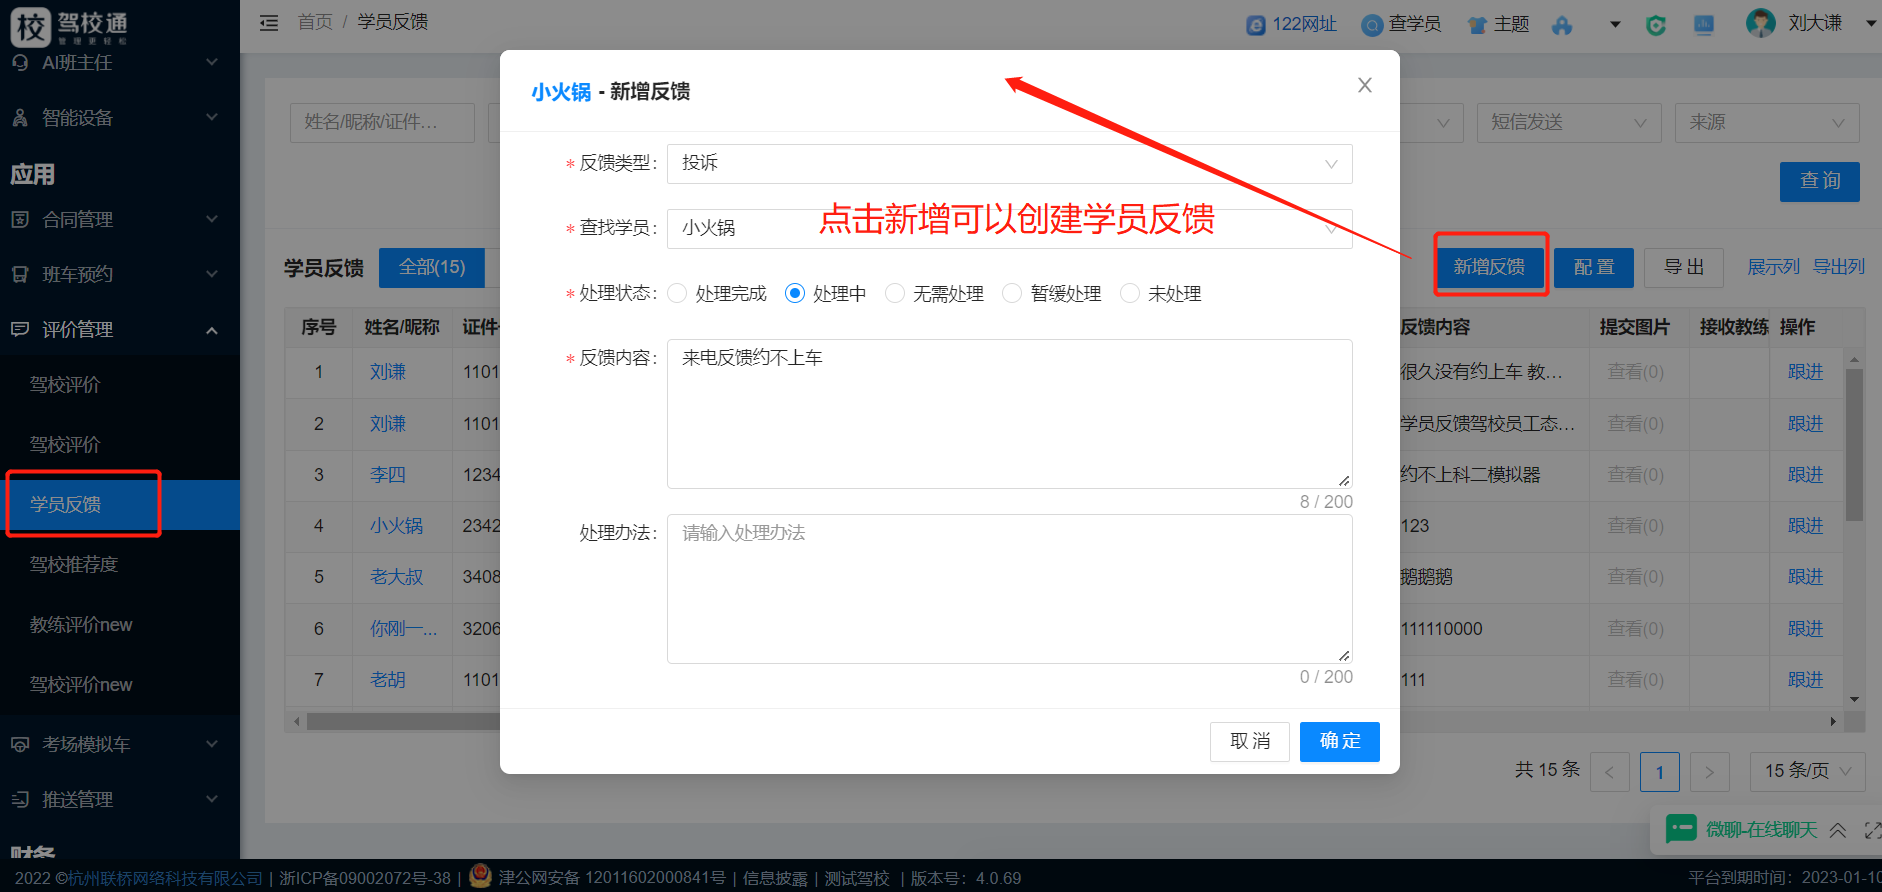Viewport: 1882px width, 892px height.
Task: Open the dropdown arrow beside organization icon
Action: pyautogui.click(x=1615, y=24)
